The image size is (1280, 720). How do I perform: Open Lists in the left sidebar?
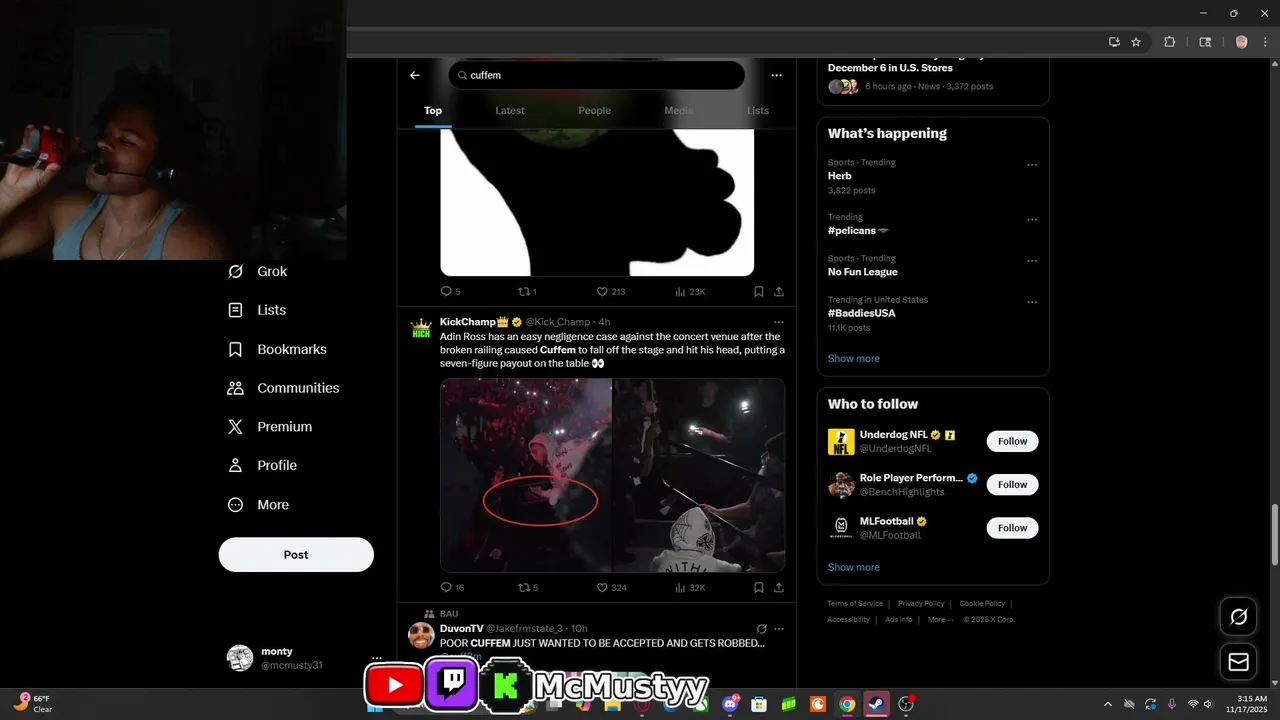(x=257, y=310)
